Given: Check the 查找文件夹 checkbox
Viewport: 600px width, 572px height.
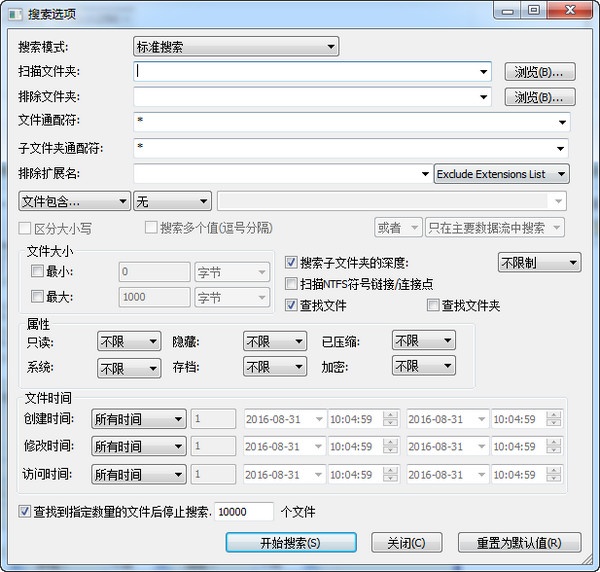Looking at the screenshot, I should pos(433,305).
